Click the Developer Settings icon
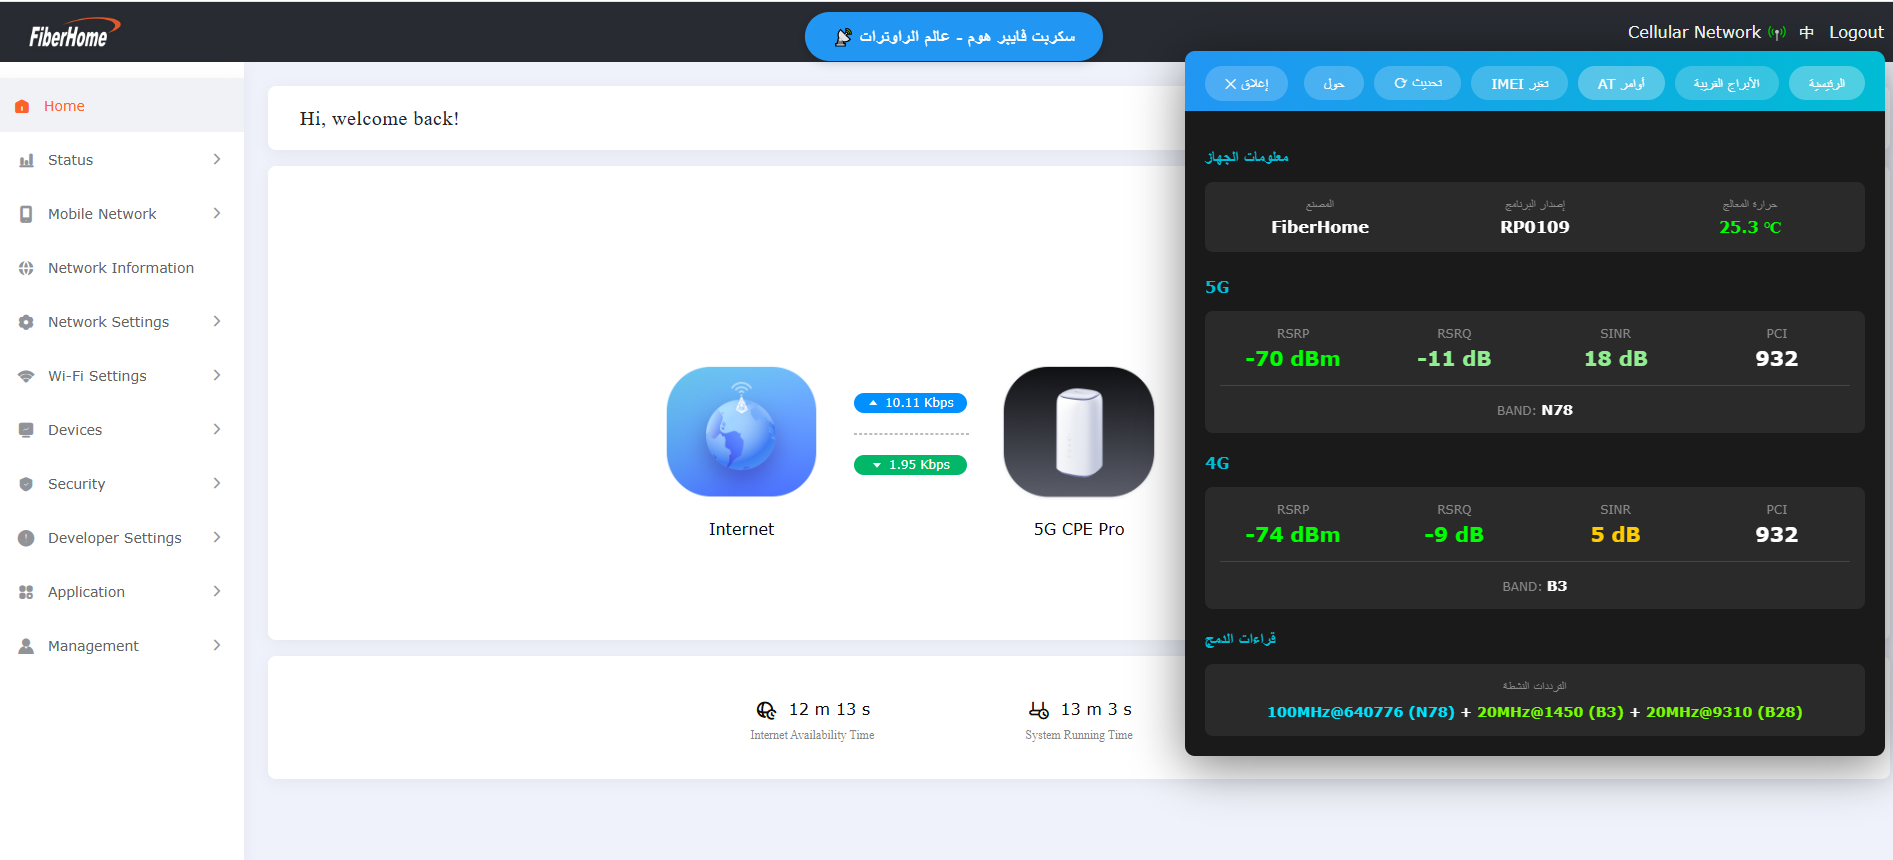Screen dimensions: 1893x860 pos(26,538)
